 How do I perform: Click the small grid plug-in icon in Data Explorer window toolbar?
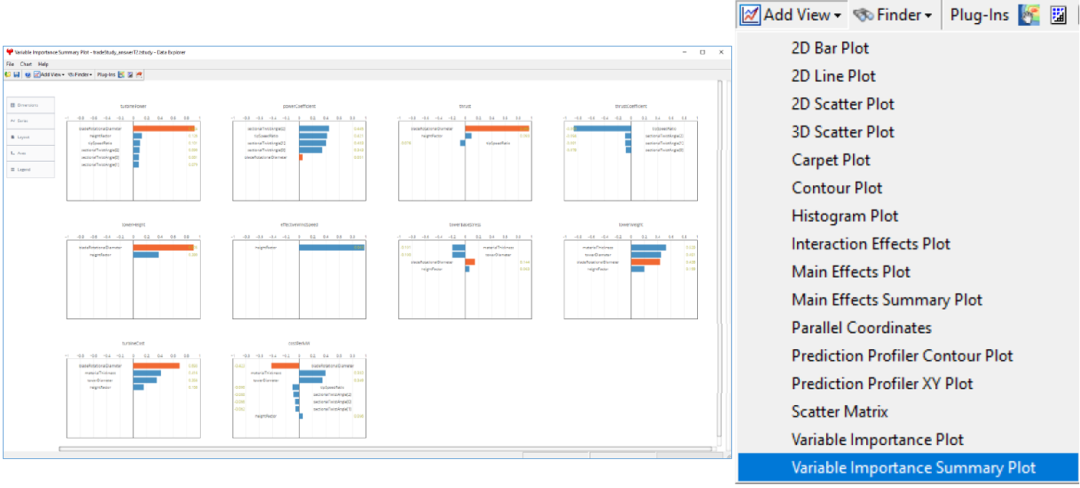[x=130, y=74]
